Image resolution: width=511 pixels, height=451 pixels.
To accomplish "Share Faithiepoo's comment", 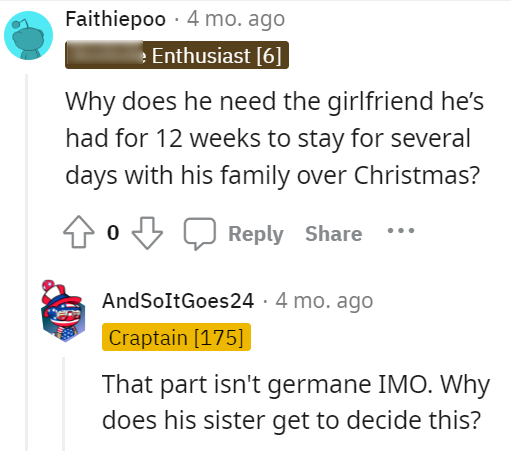I will click(x=334, y=233).
